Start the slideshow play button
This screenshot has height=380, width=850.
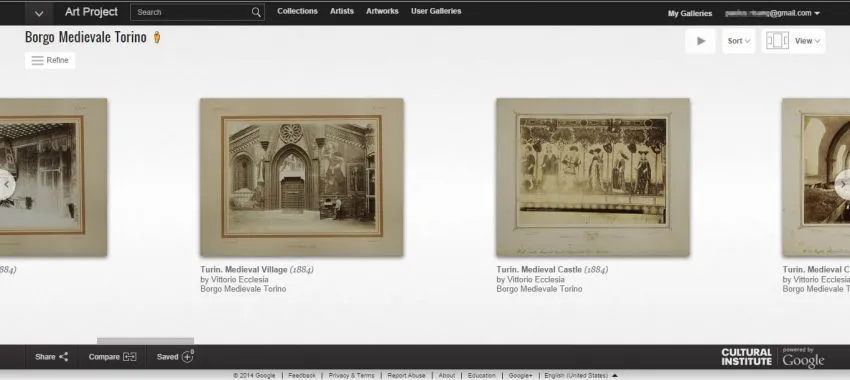click(700, 41)
